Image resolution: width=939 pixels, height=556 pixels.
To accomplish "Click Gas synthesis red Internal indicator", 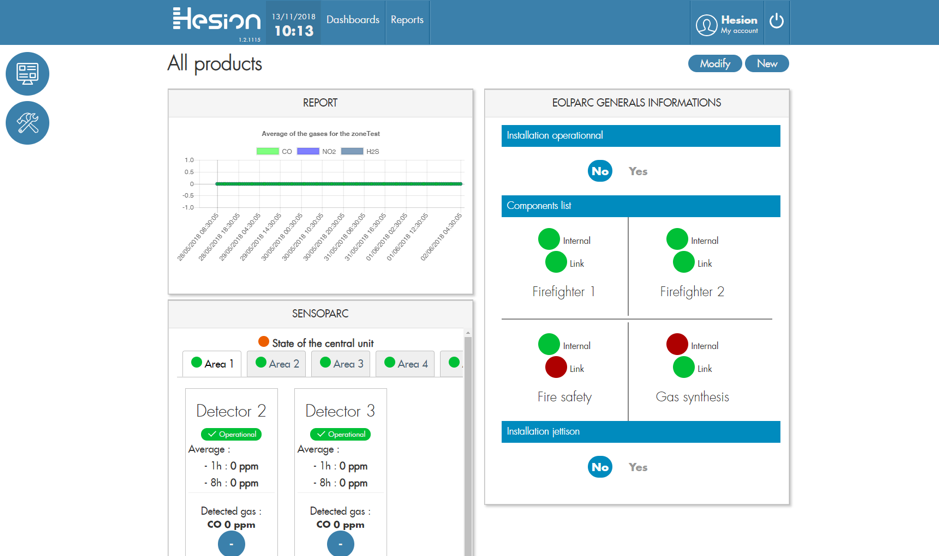I will click(677, 345).
